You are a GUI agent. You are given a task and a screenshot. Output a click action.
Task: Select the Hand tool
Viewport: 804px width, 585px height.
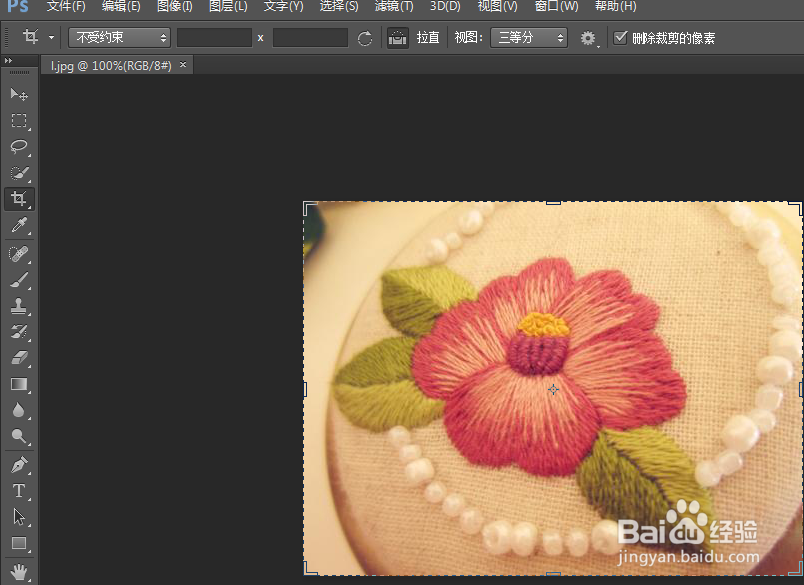pos(19,572)
